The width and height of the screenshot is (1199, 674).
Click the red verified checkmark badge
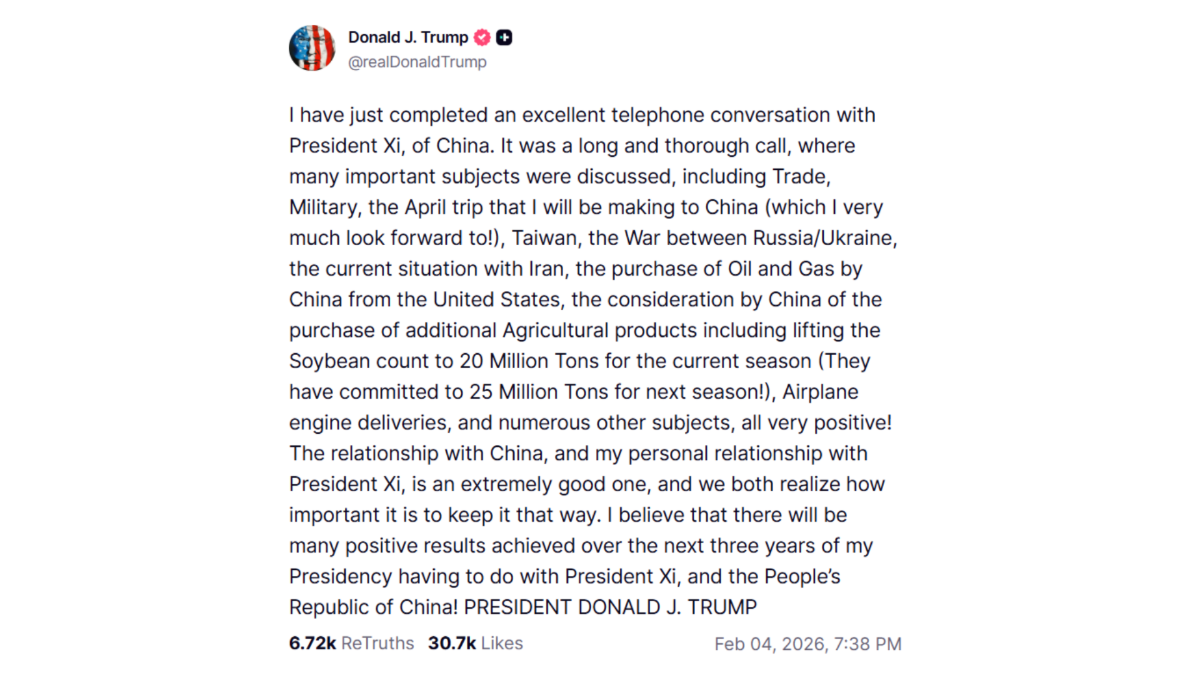[x=482, y=38]
